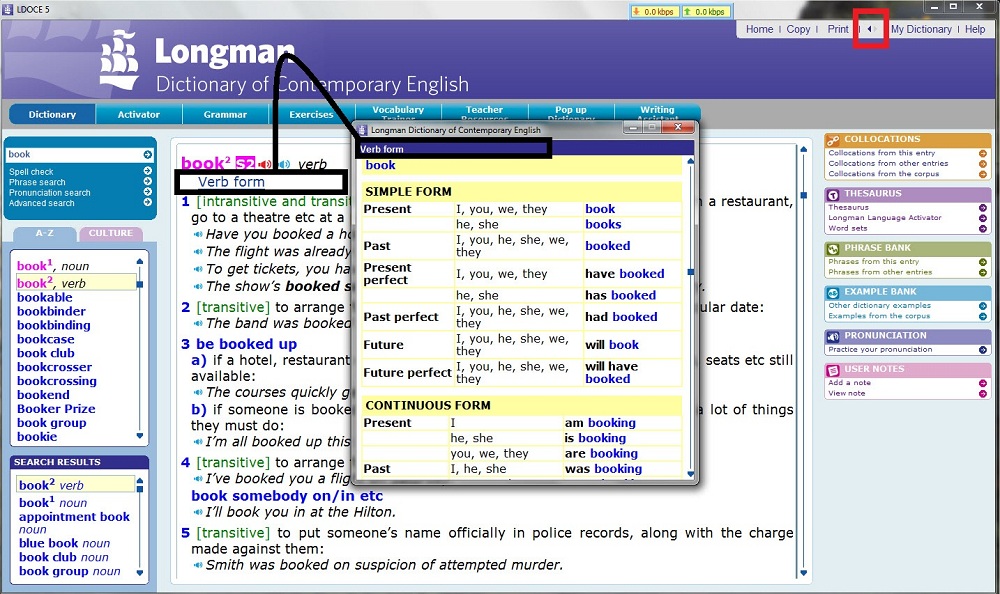Play audio for 'Smith was booked' example
This screenshot has width=1000, height=594.
[x=197, y=565]
